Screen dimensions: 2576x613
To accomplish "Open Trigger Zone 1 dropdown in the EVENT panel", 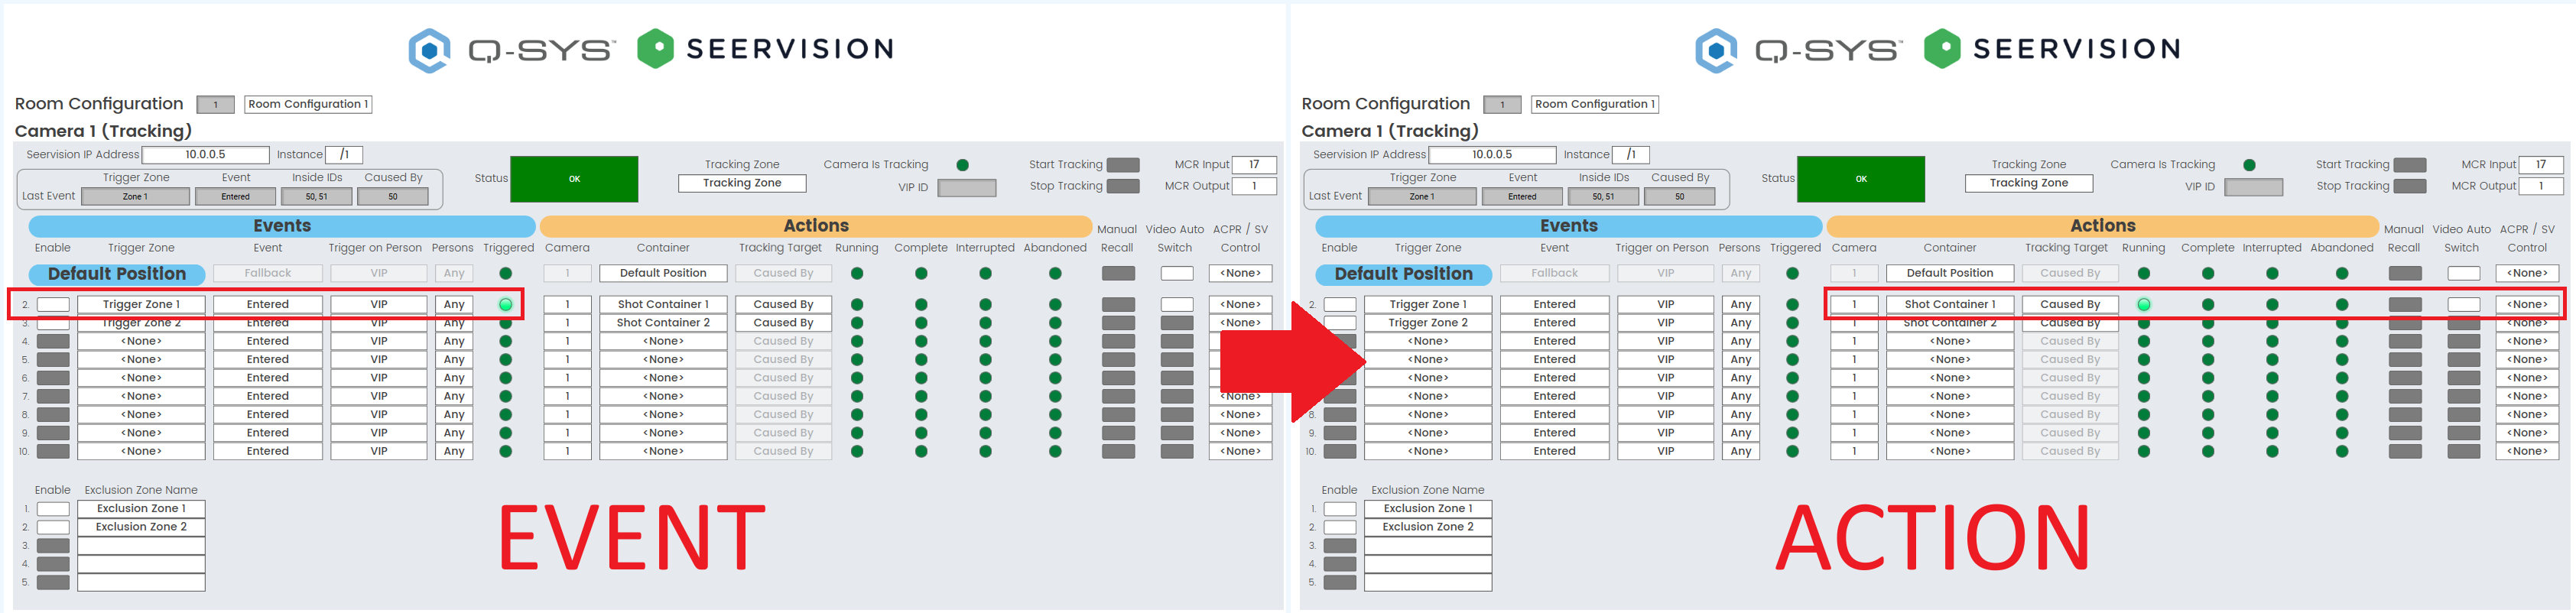I will (141, 304).
